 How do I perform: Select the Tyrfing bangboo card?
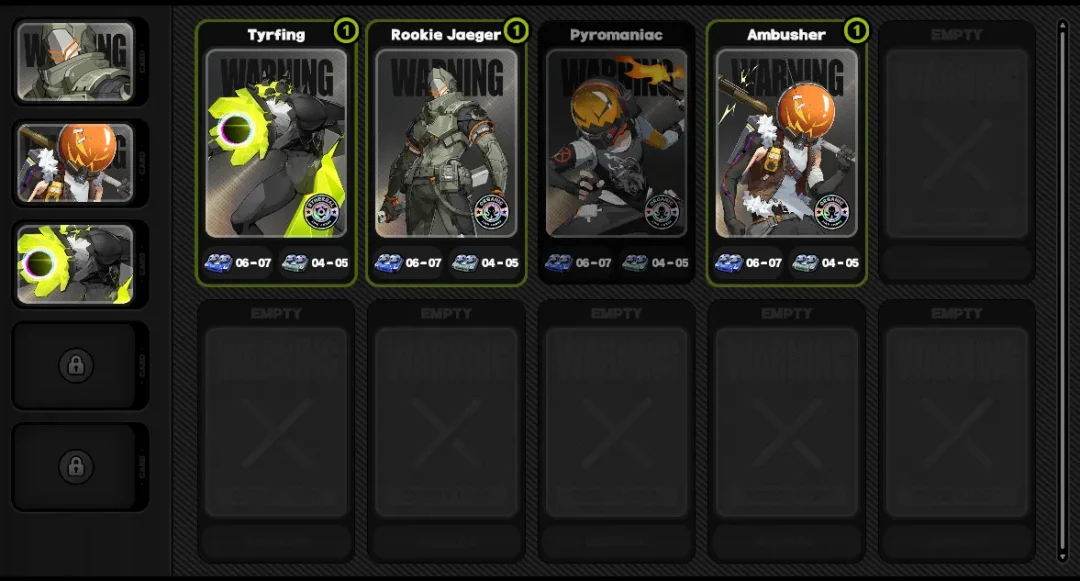(276, 153)
